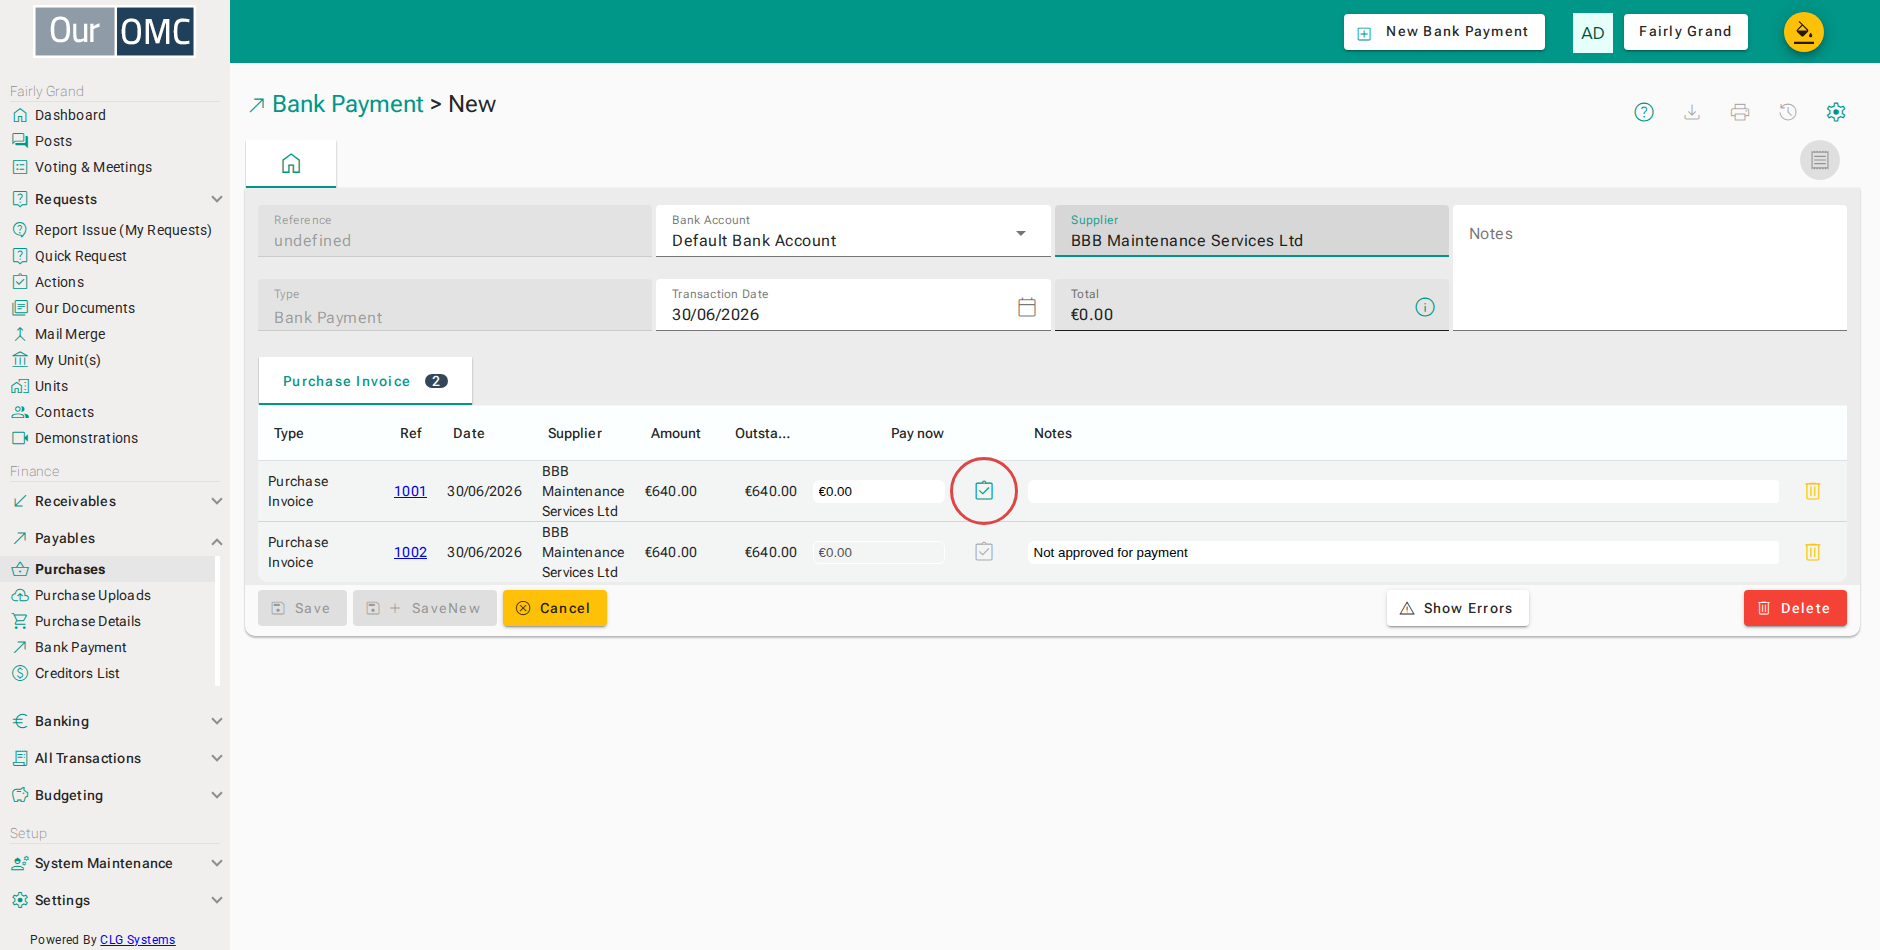Viewport: 1880px width, 950px height.
Task: Click the Total info icon
Action: point(1425,307)
